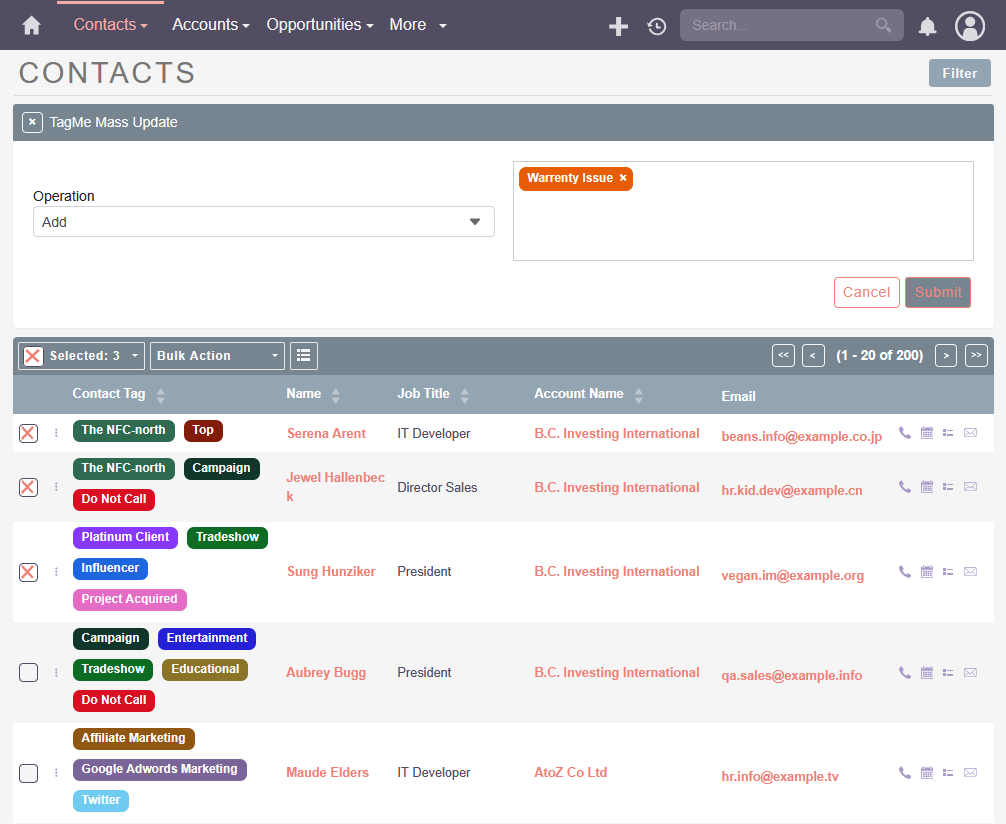Go to the home page icon
Image resolution: width=1006 pixels, height=824 pixels.
click(x=31, y=26)
